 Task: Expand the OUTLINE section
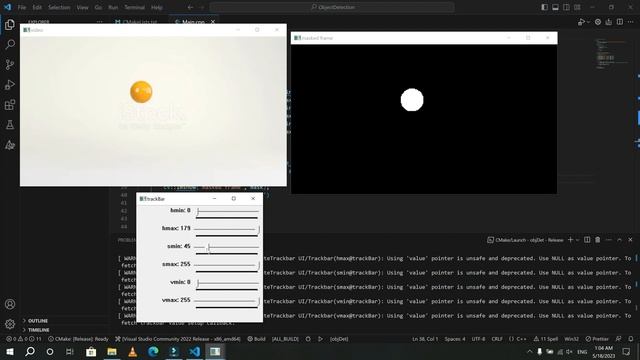(38, 321)
